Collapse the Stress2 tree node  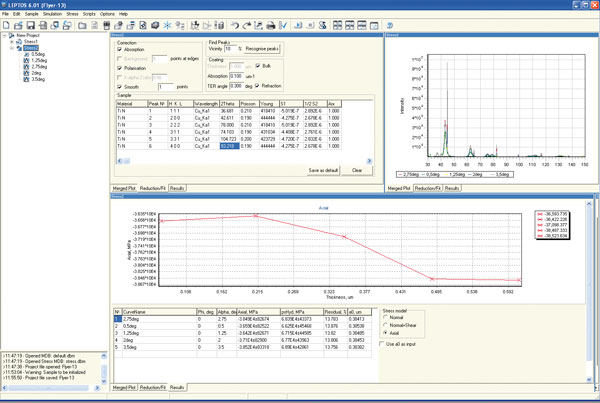click(x=14, y=48)
